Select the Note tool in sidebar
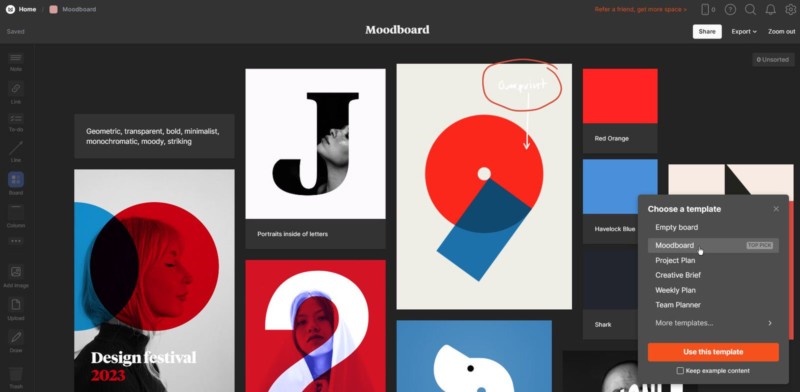The width and height of the screenshot is (800, 392). click(x=16, y=61)
